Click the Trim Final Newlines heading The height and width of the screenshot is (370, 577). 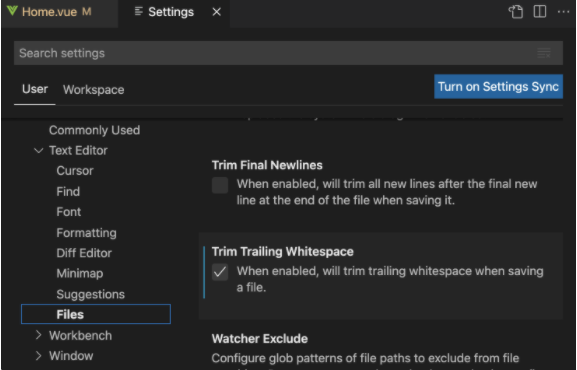pos(267,165)
